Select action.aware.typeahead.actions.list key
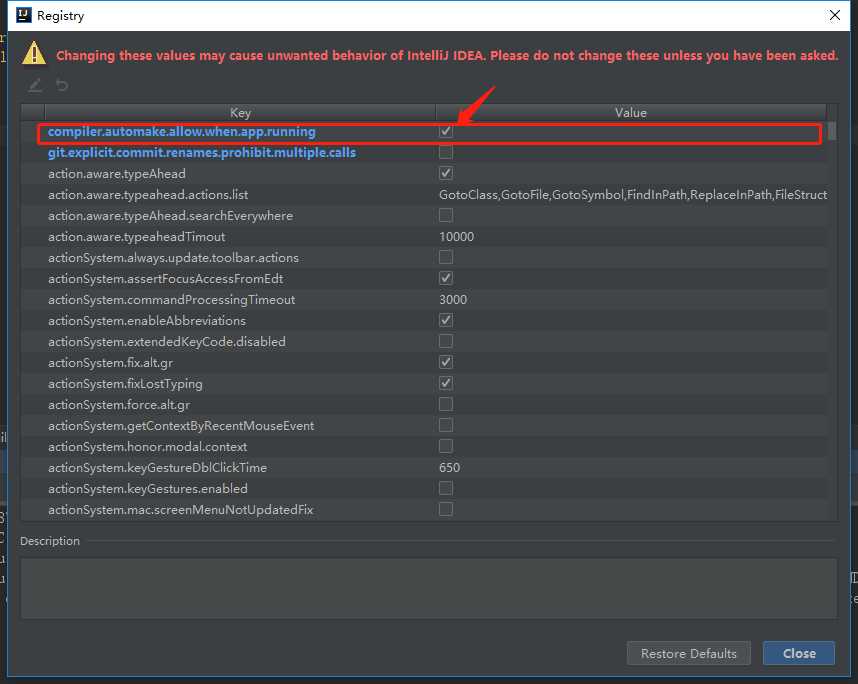 pyautogui.click(x=148, y=195)
